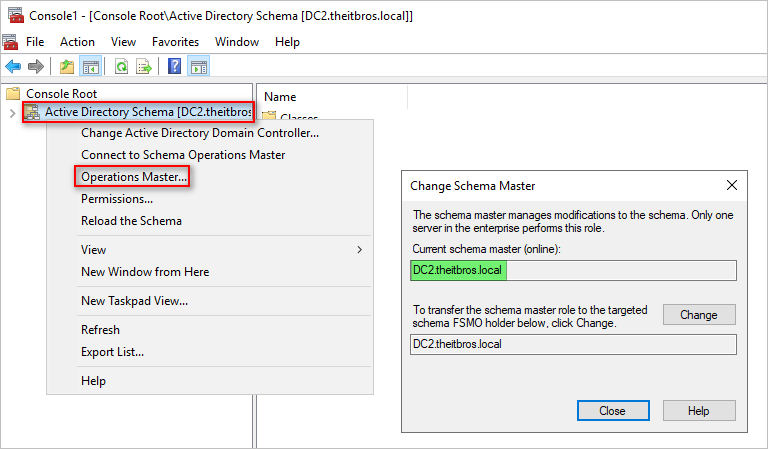Select Change Active Directory Domain Controller...

(x=200, y=133)
